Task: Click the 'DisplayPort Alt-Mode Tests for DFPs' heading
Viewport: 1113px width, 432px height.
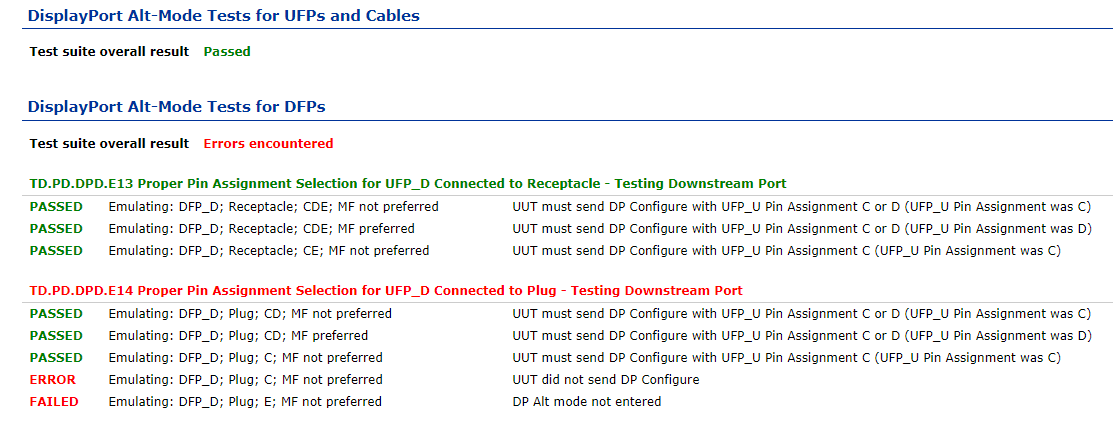Action: click(177, 107)
